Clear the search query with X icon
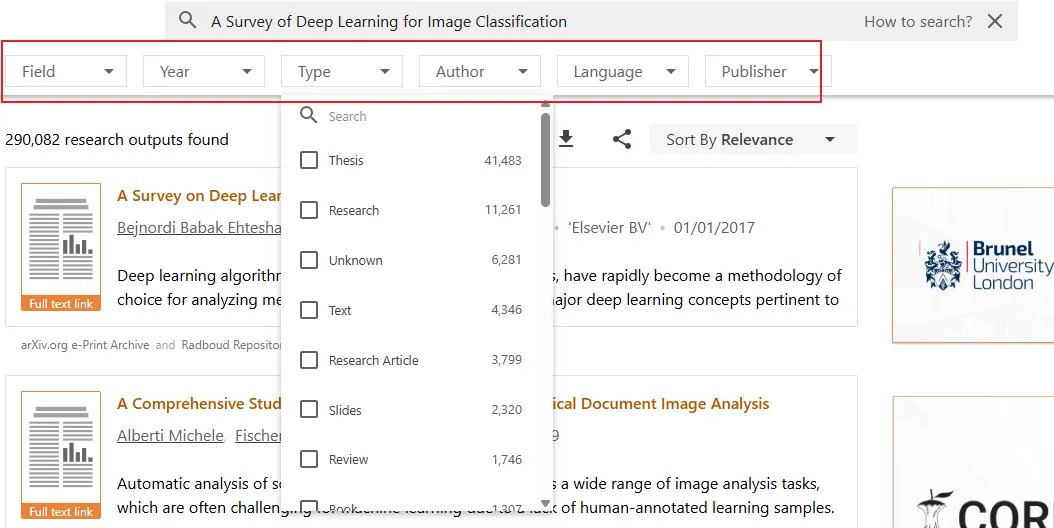Screen dimensions: 1054x528 (x=995, y=21)
